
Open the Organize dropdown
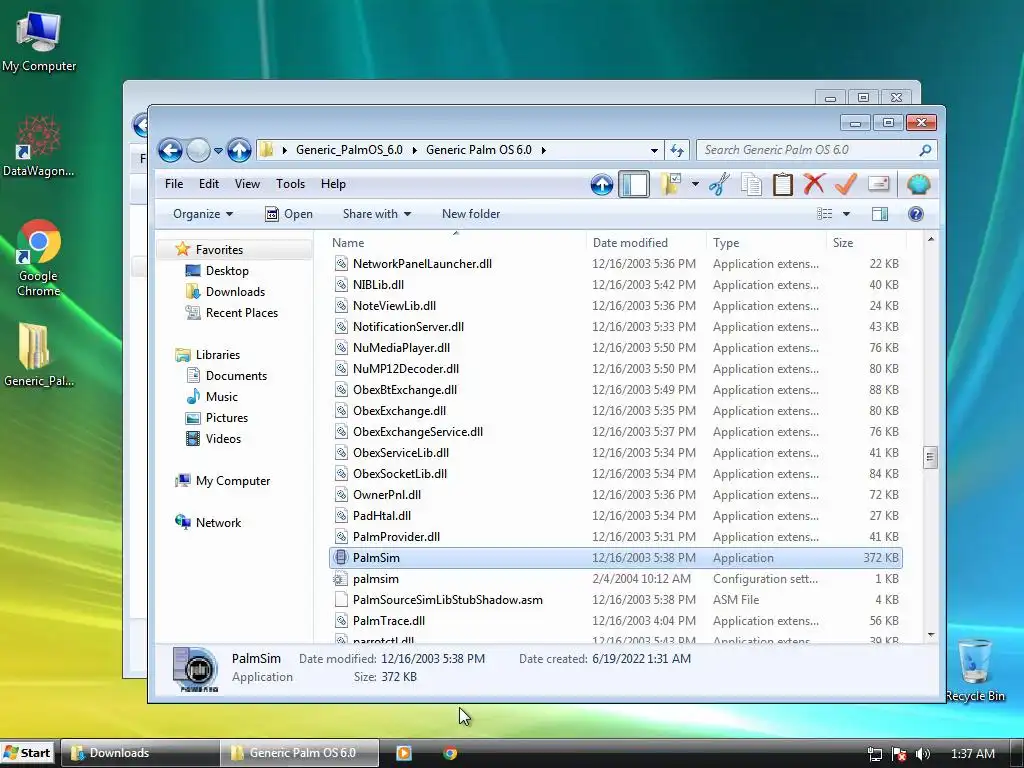pos(203,214)
